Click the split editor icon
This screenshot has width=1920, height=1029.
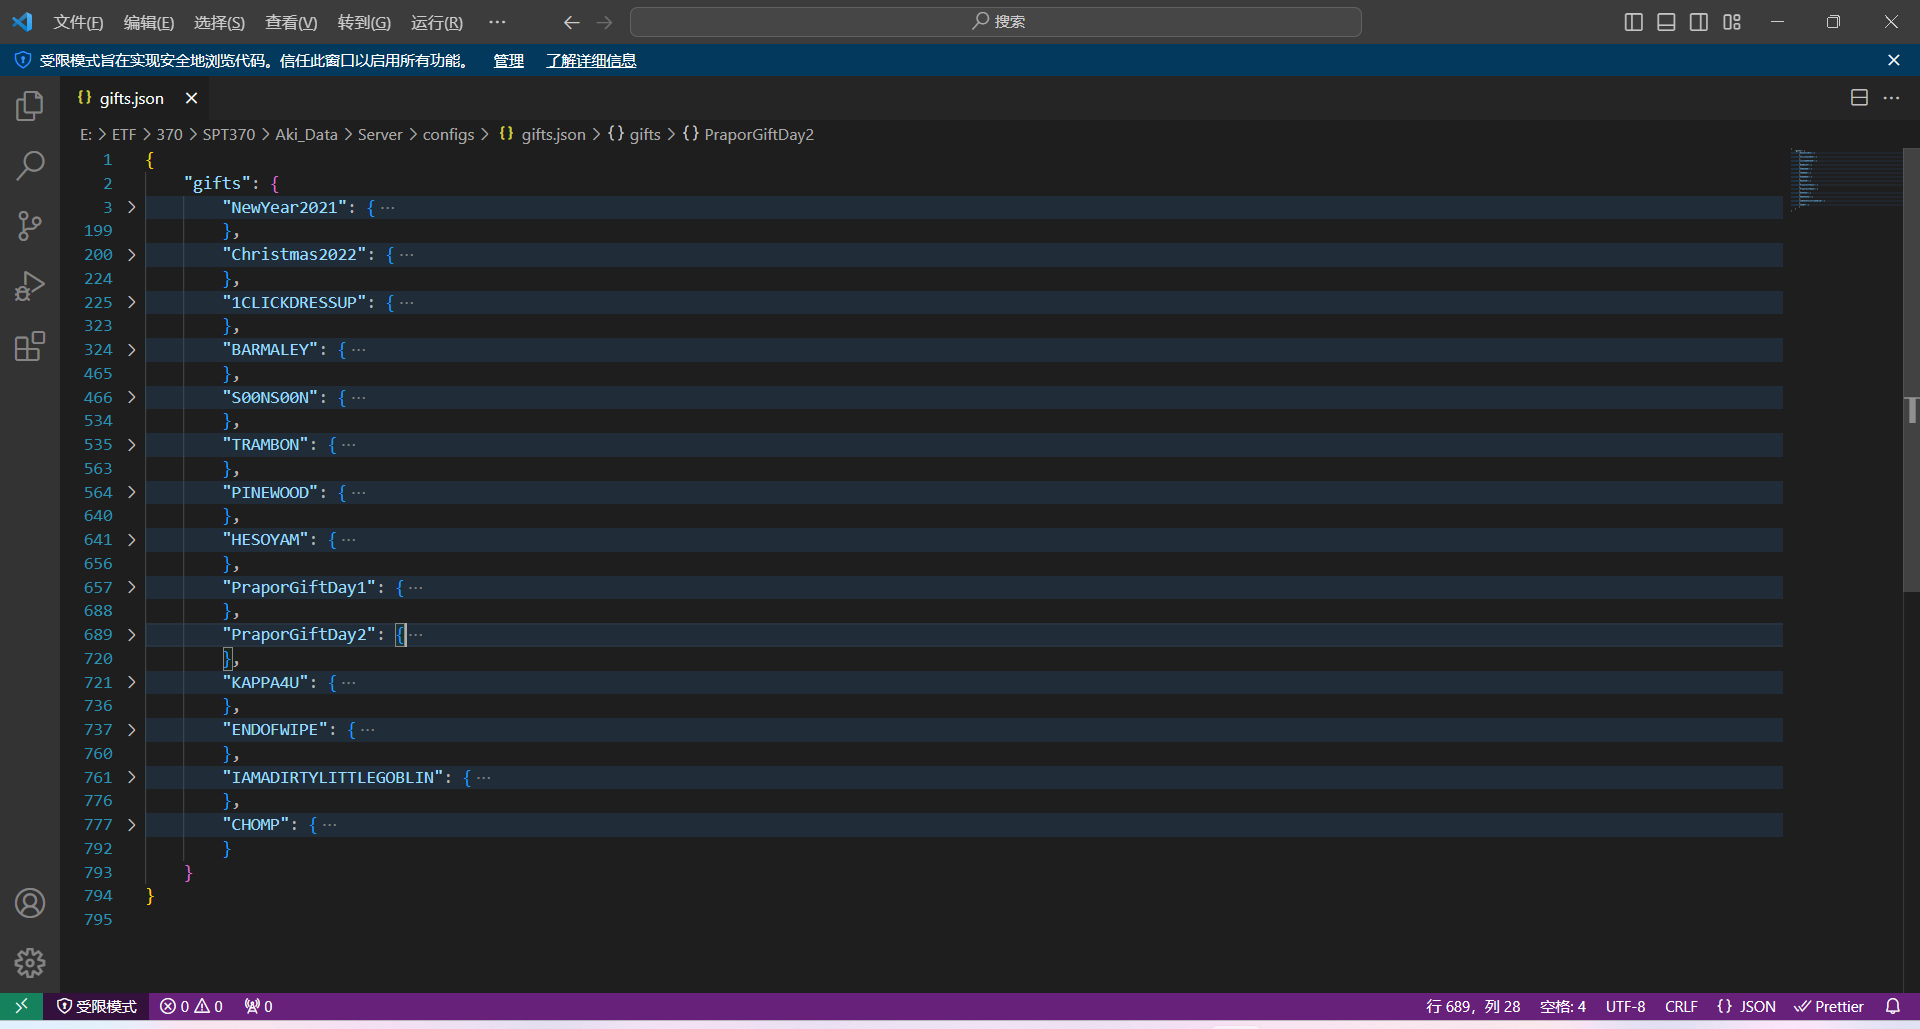(1859, 98)
